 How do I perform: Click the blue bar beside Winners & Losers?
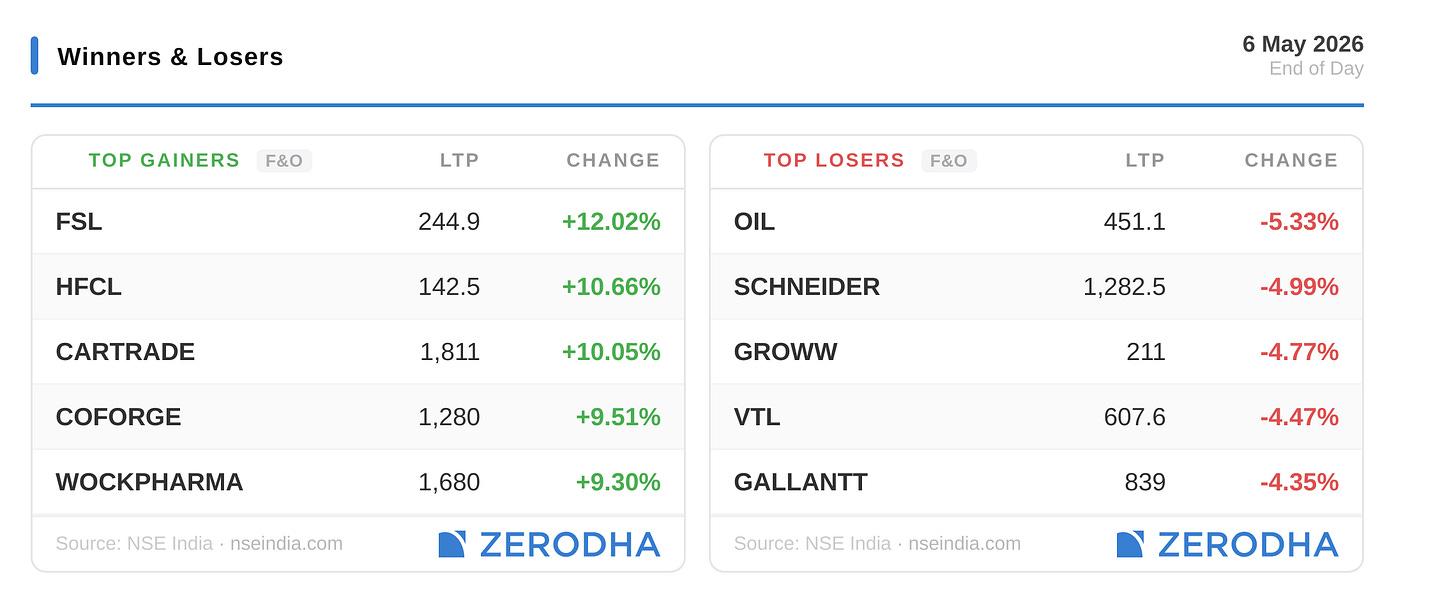[35, 56]
